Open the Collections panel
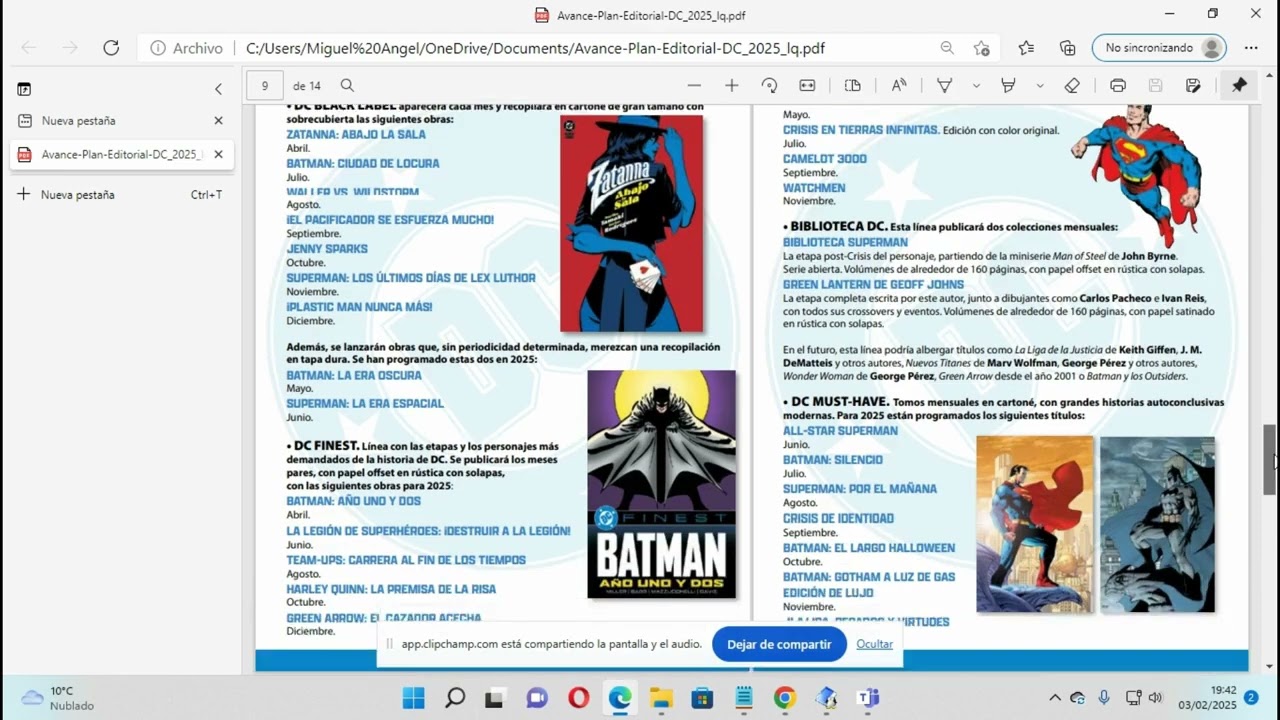This screenshot has width=1280, height=720. tap(1068, 48)
